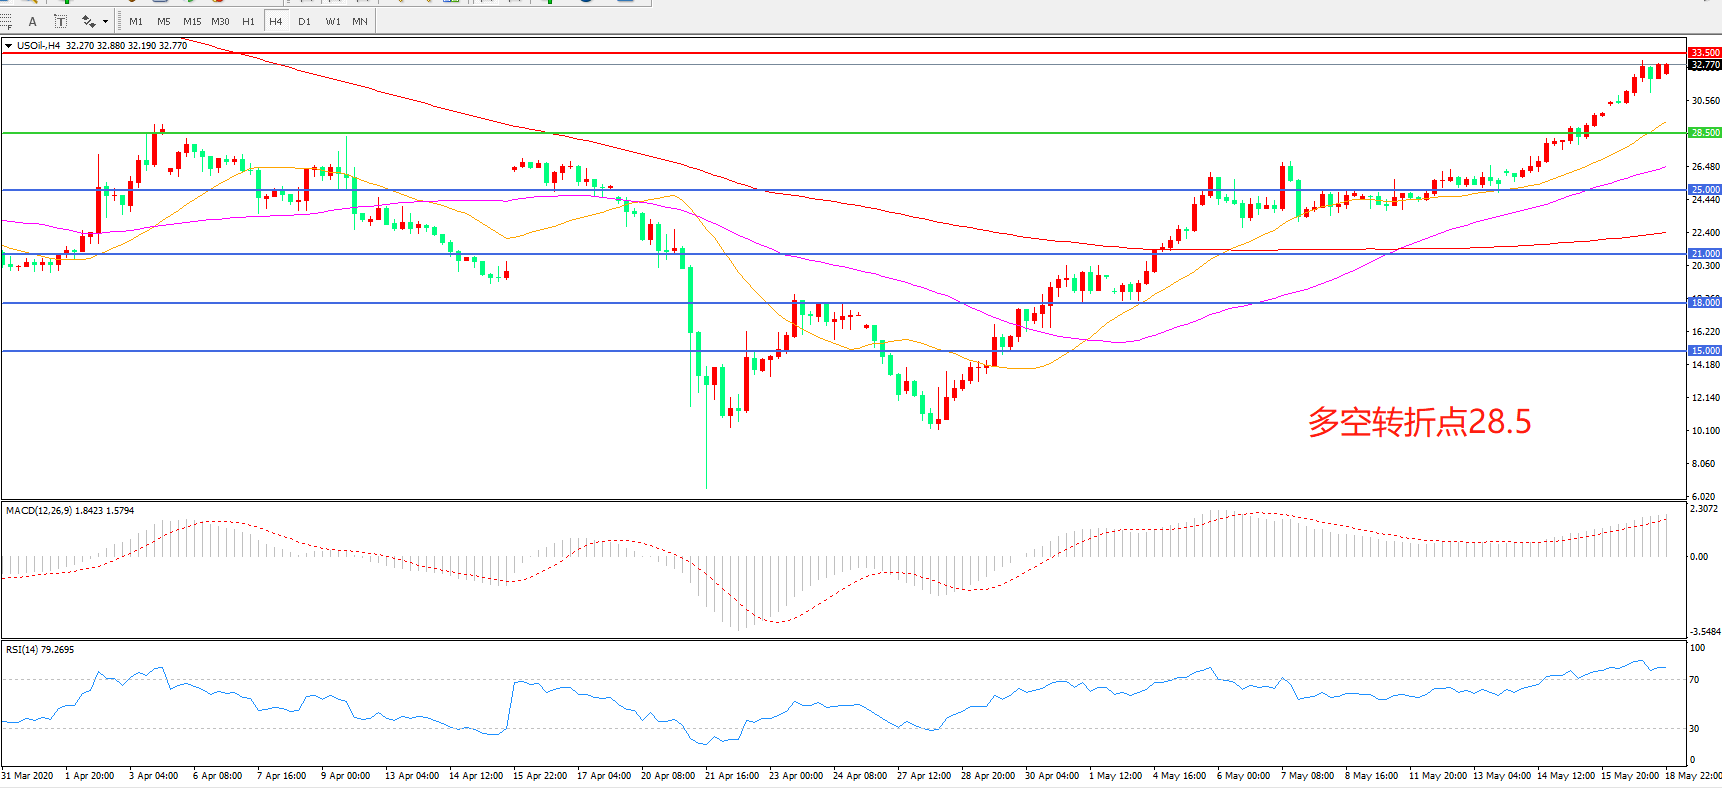Select the W1 weekly timeframe

pos(332,21)
